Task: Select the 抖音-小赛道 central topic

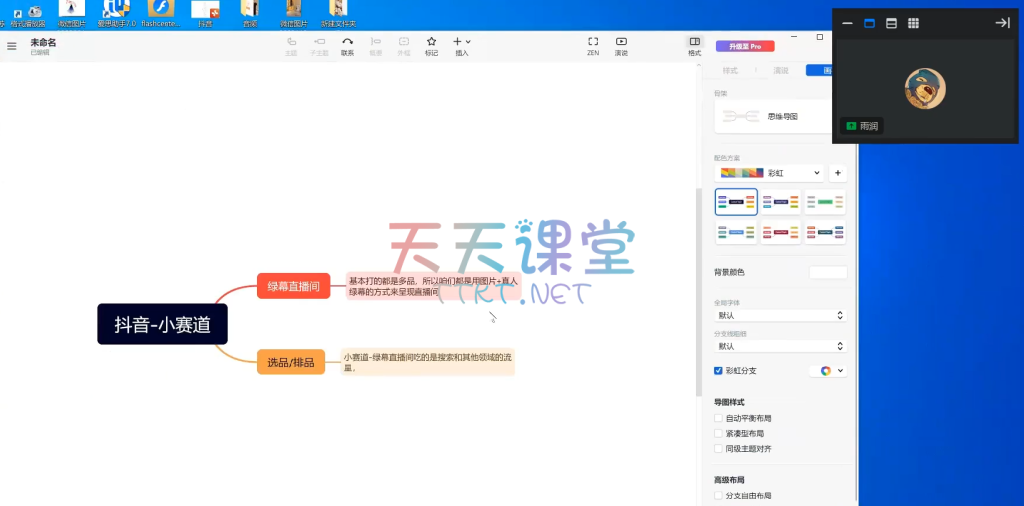Action: pos(162,325)
